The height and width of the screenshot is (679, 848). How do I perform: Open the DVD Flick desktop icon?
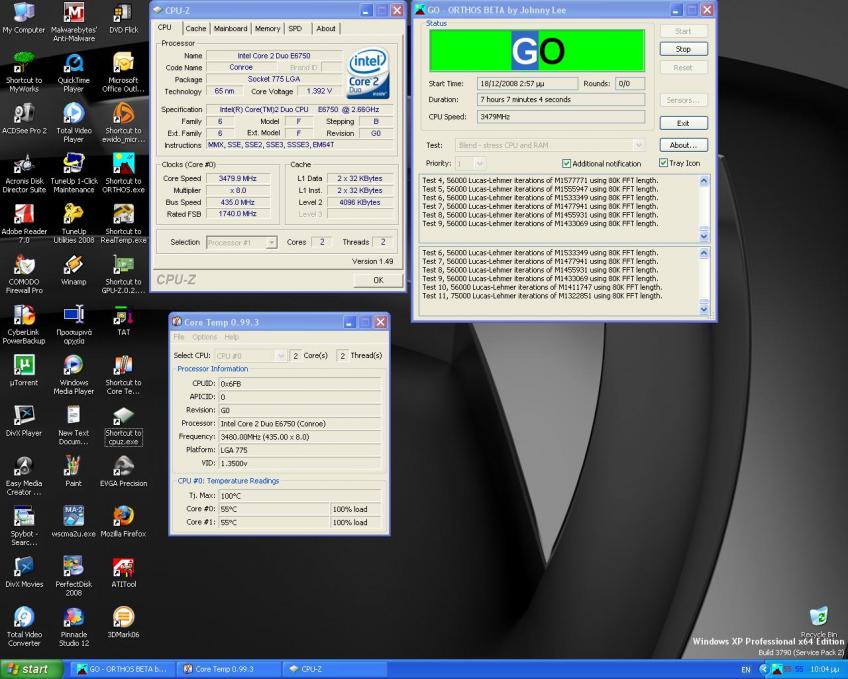[123, 18]
